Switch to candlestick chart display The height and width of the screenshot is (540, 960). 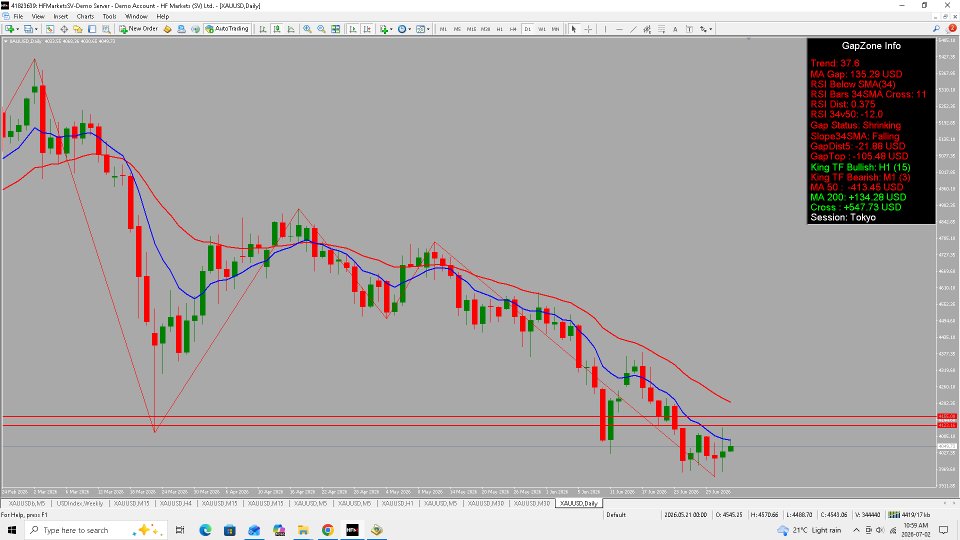(277, 29)
